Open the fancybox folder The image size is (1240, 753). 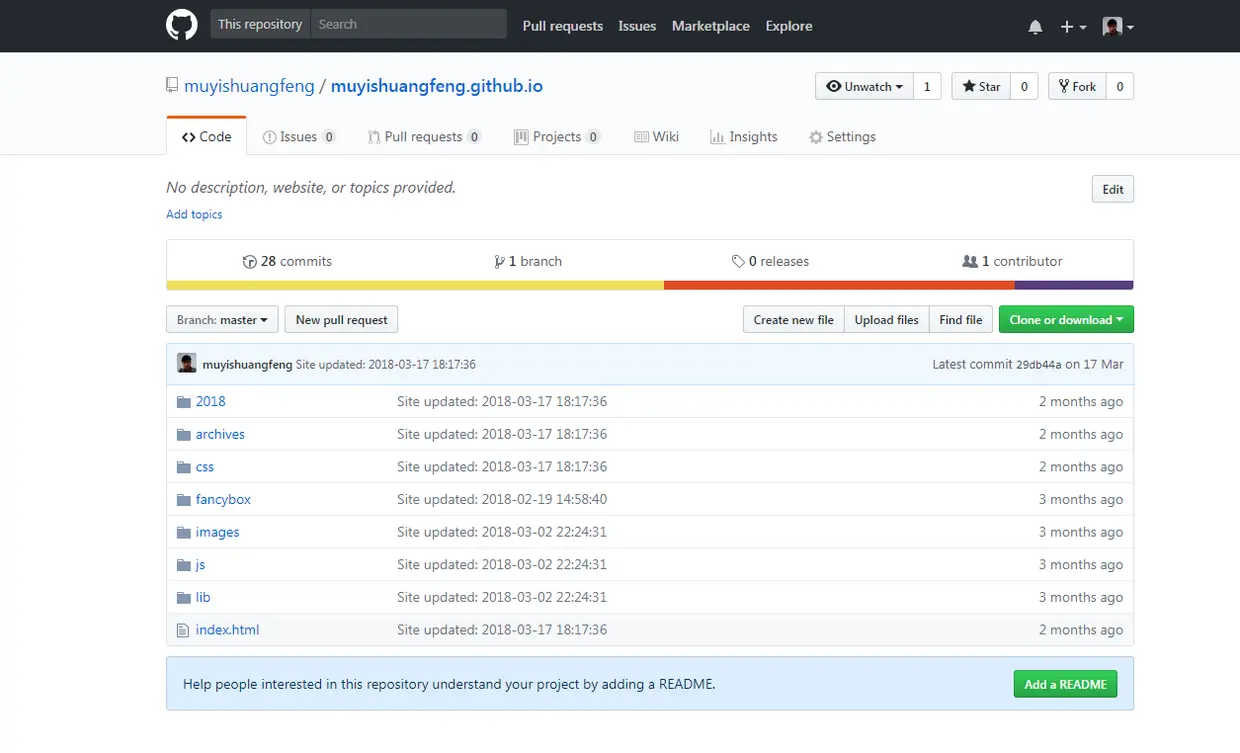click(223, 499)
